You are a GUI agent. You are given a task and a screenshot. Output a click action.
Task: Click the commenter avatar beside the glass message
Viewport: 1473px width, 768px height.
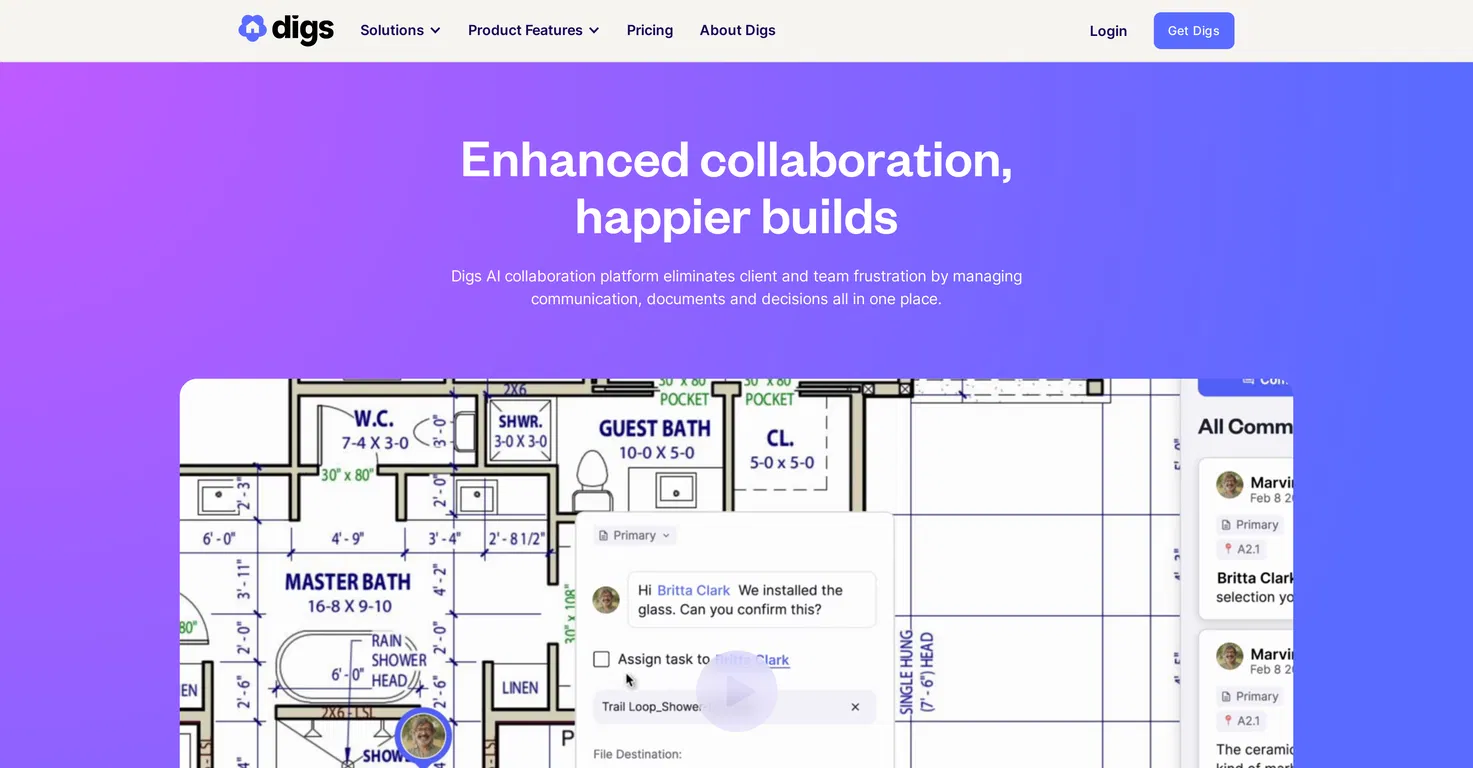click(x=606, y=600)
